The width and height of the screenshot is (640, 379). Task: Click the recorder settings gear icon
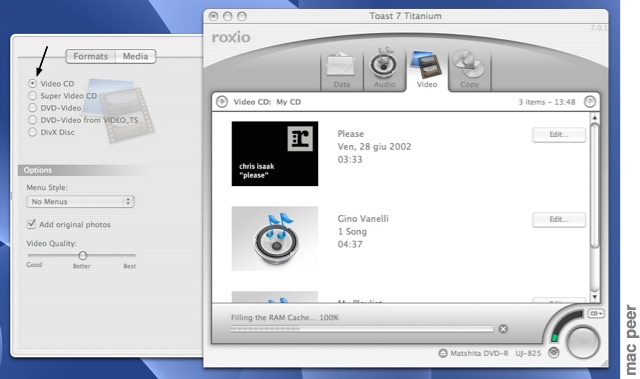(554, 353)
